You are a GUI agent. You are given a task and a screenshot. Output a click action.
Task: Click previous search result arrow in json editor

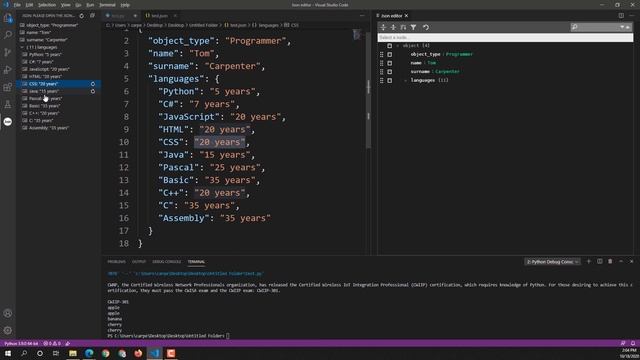[628, 27]
